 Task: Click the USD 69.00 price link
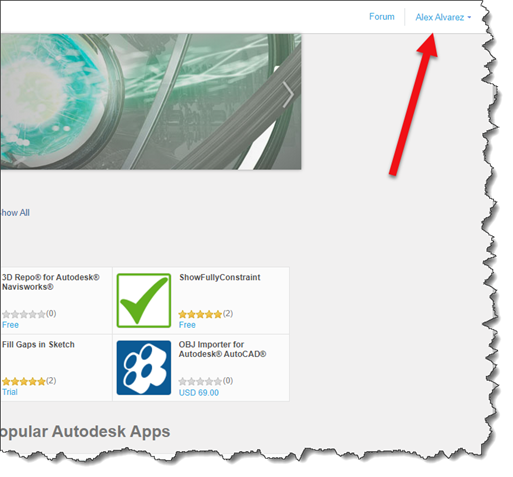tap(199, 393)
